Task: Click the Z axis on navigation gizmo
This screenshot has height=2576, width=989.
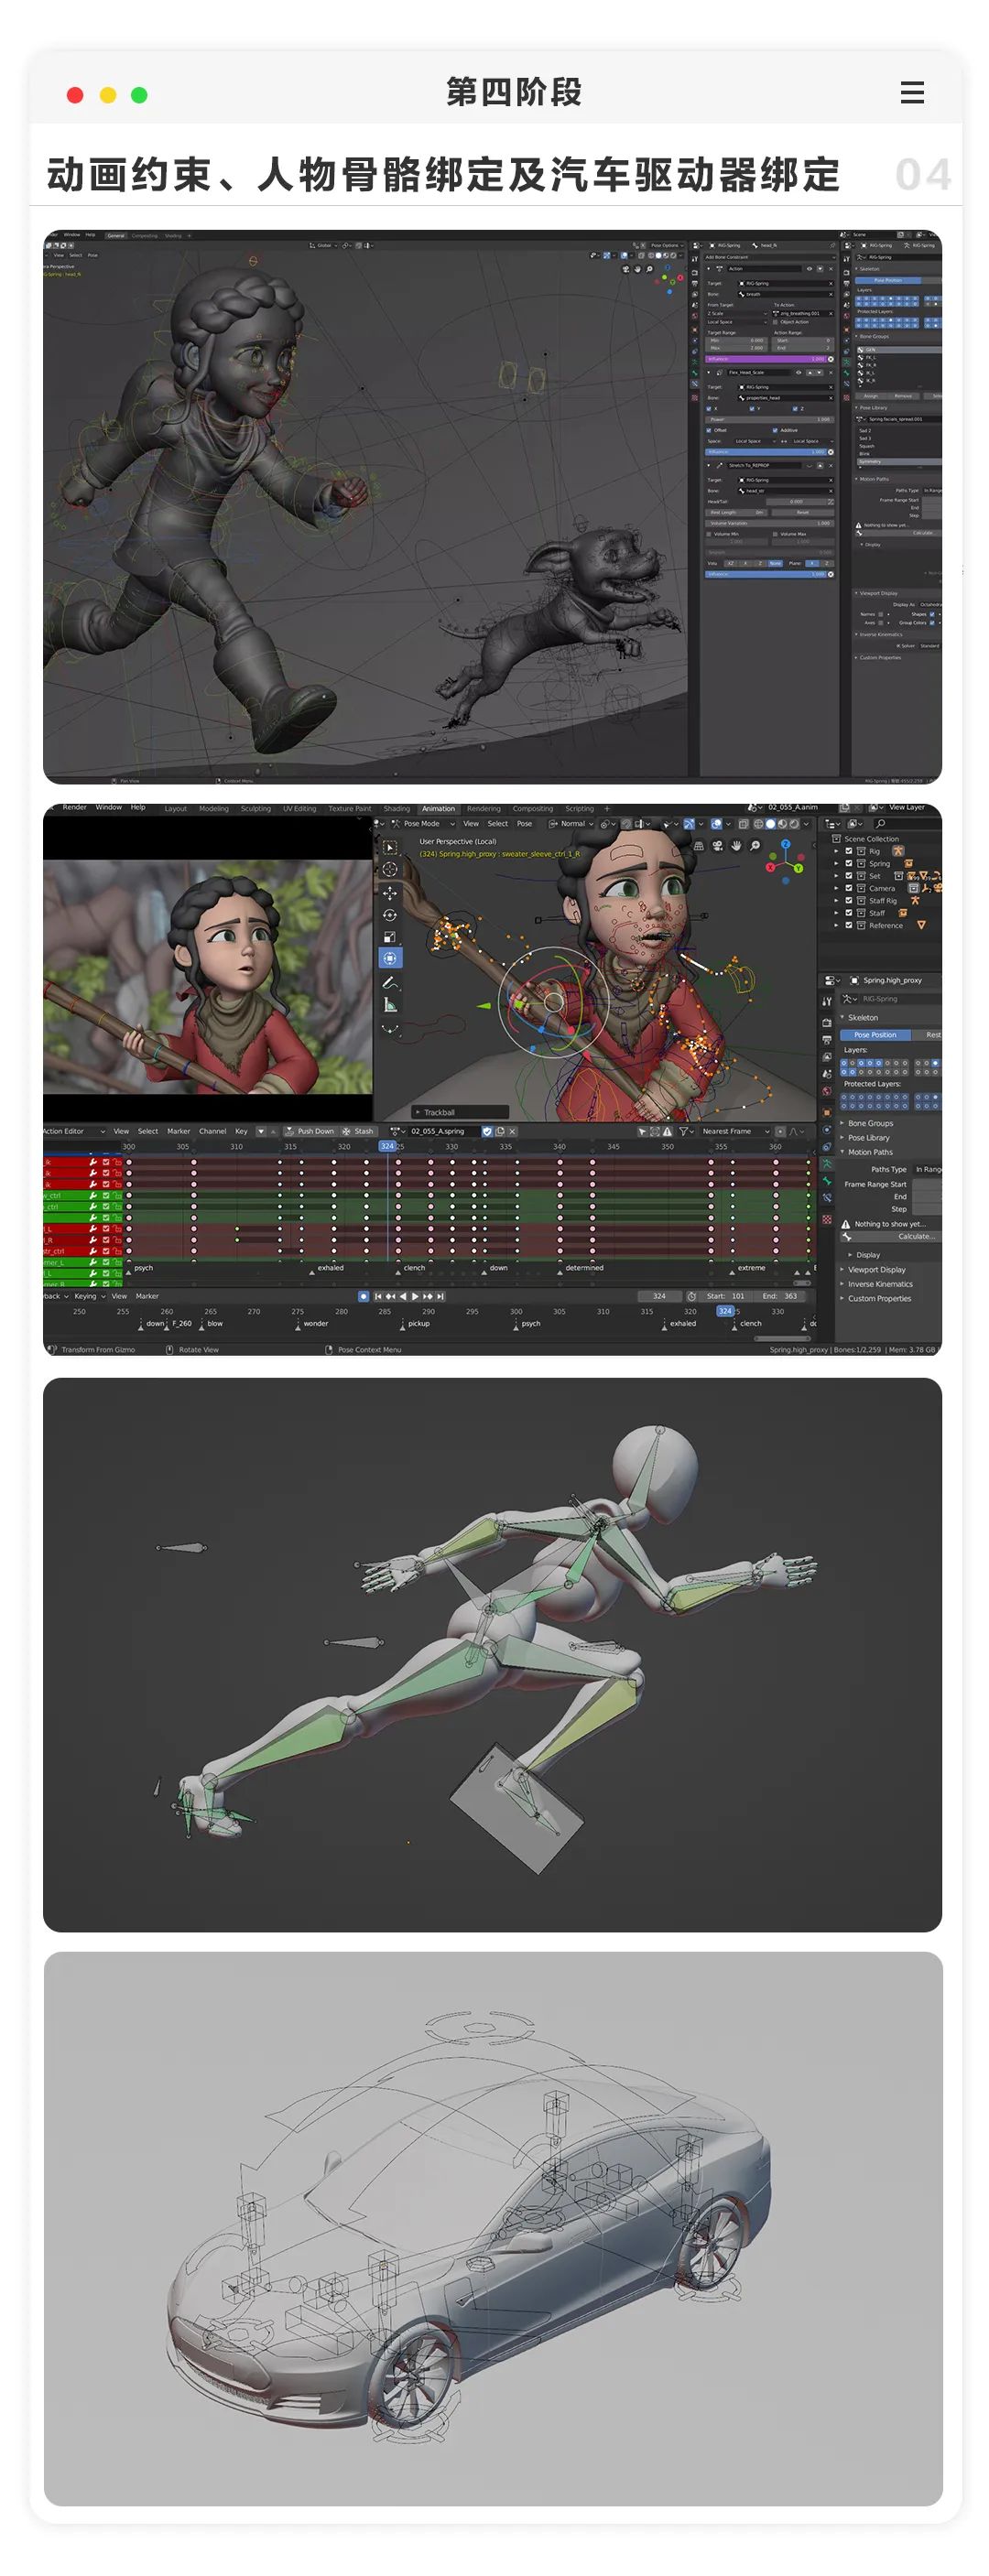Action: point(785,845)
